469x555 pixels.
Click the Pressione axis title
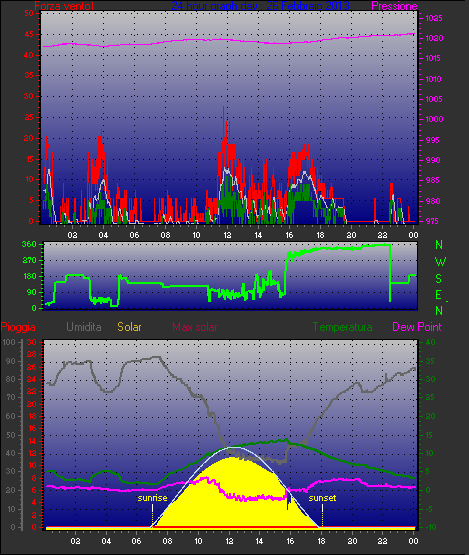394,6
